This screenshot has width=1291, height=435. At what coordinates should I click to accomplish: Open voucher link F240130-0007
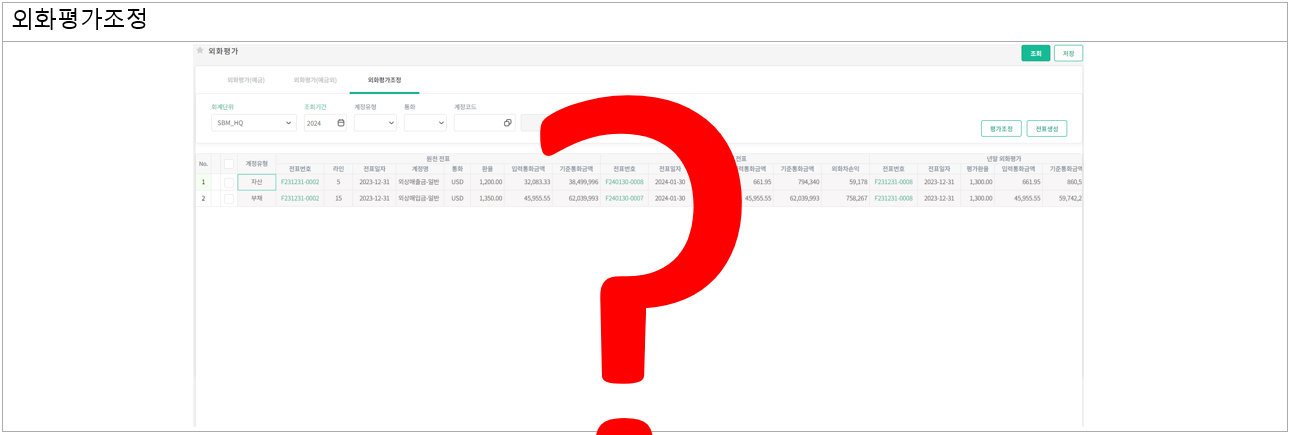pyautogui.click(x=624, y=198)
